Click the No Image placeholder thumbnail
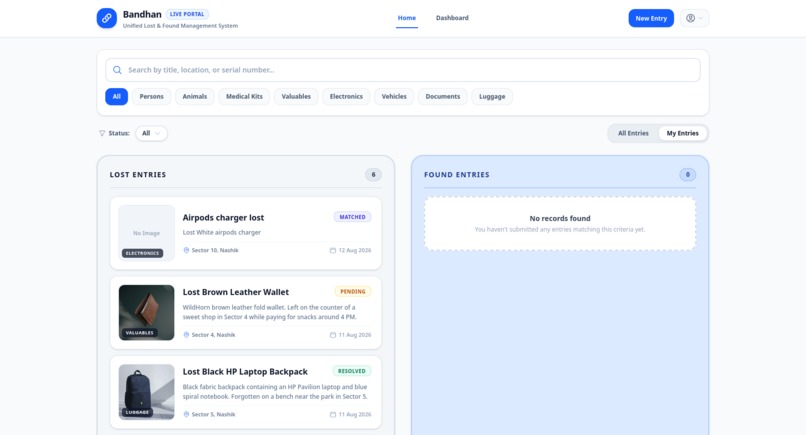 146,233
